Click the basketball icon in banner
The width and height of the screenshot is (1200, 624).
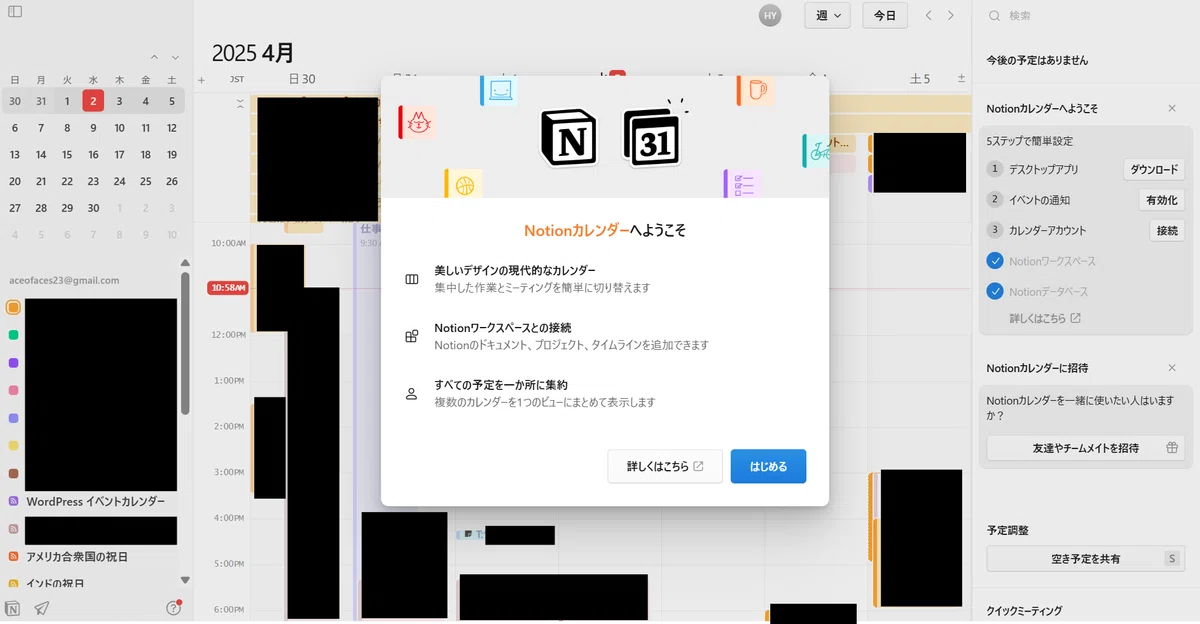tap(463, 184)
